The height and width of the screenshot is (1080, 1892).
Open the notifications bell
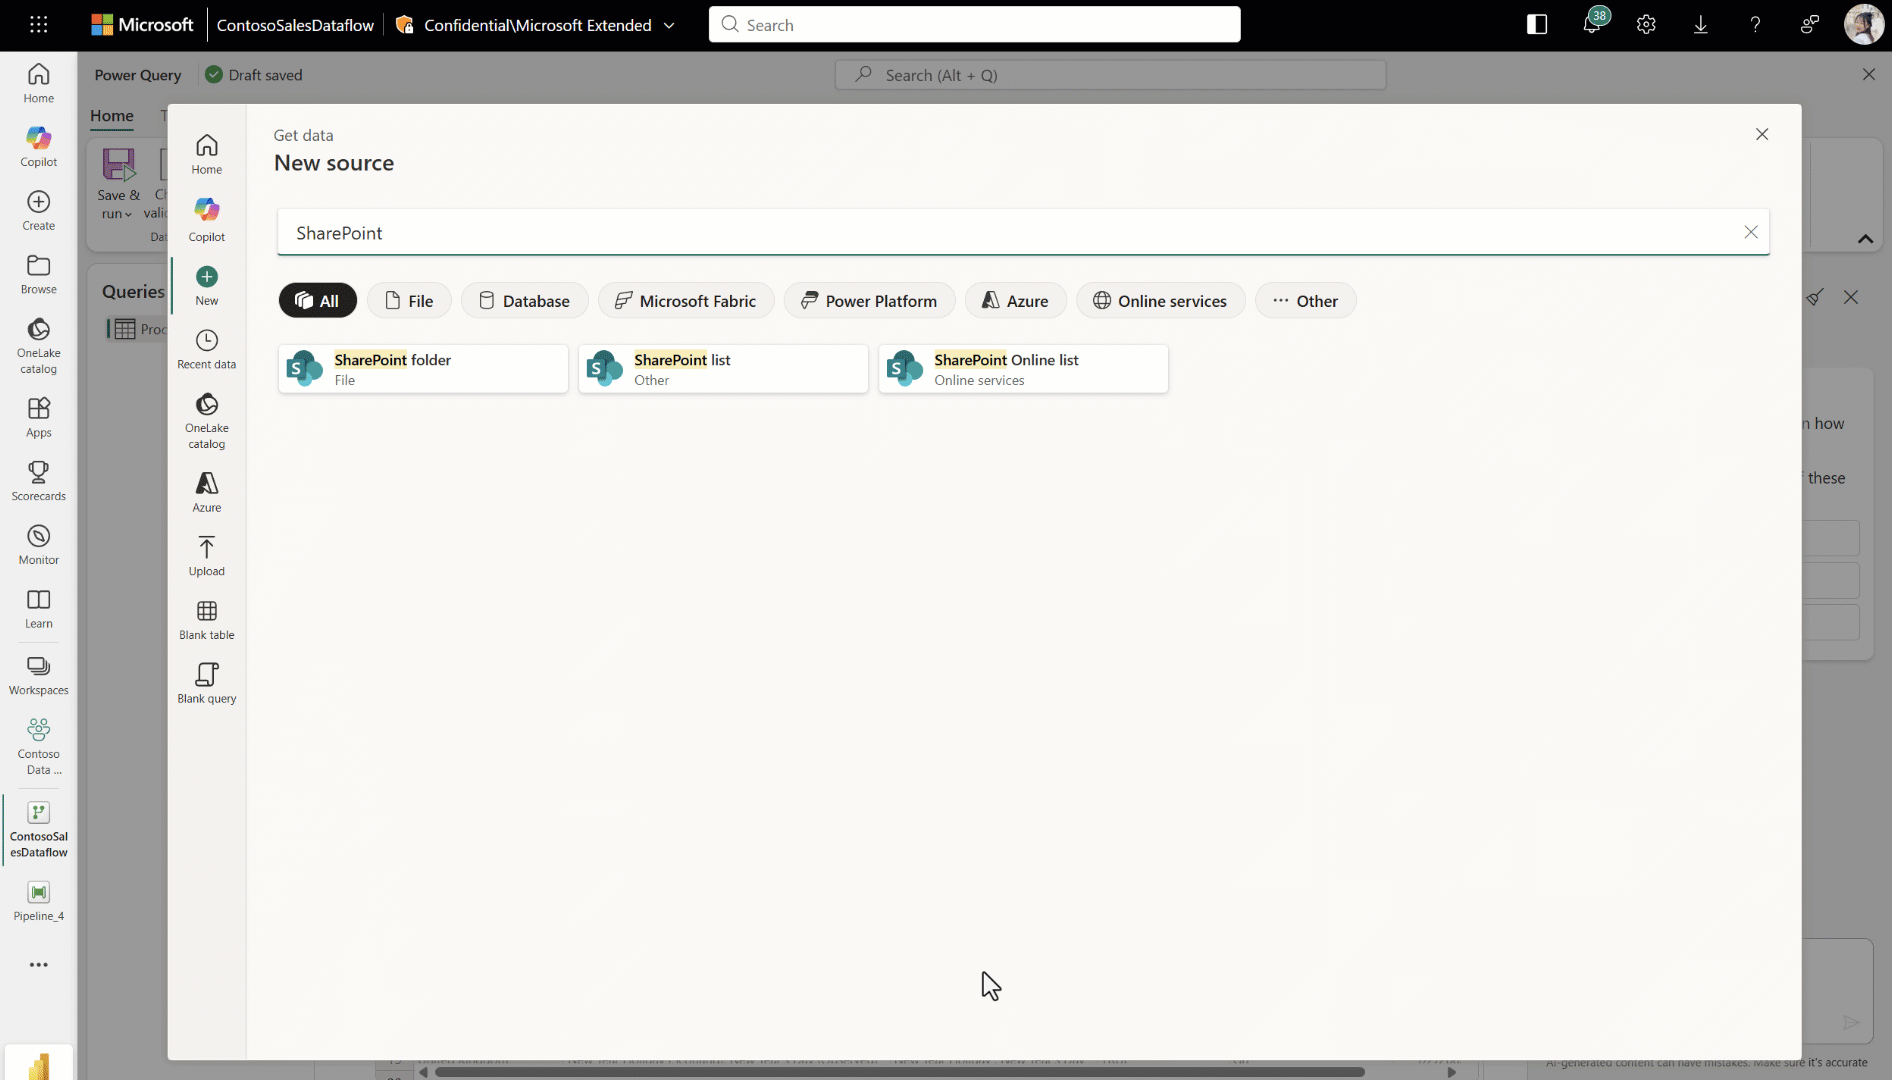1591,25
